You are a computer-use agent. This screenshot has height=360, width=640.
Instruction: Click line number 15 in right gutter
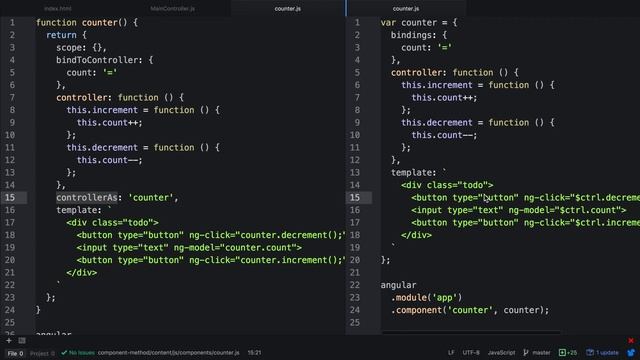pyautogui.click(x=355, y=198)
